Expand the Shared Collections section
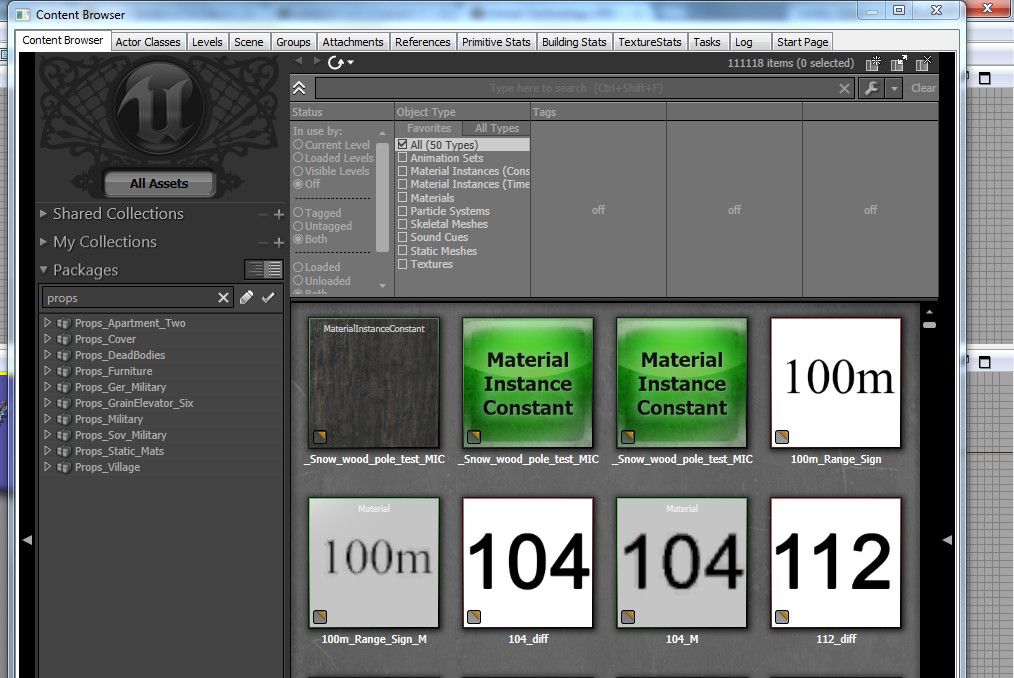Image resolution: width=1014 pixels, height=678 pixels. pyautogui.click(x=43, y=214)
